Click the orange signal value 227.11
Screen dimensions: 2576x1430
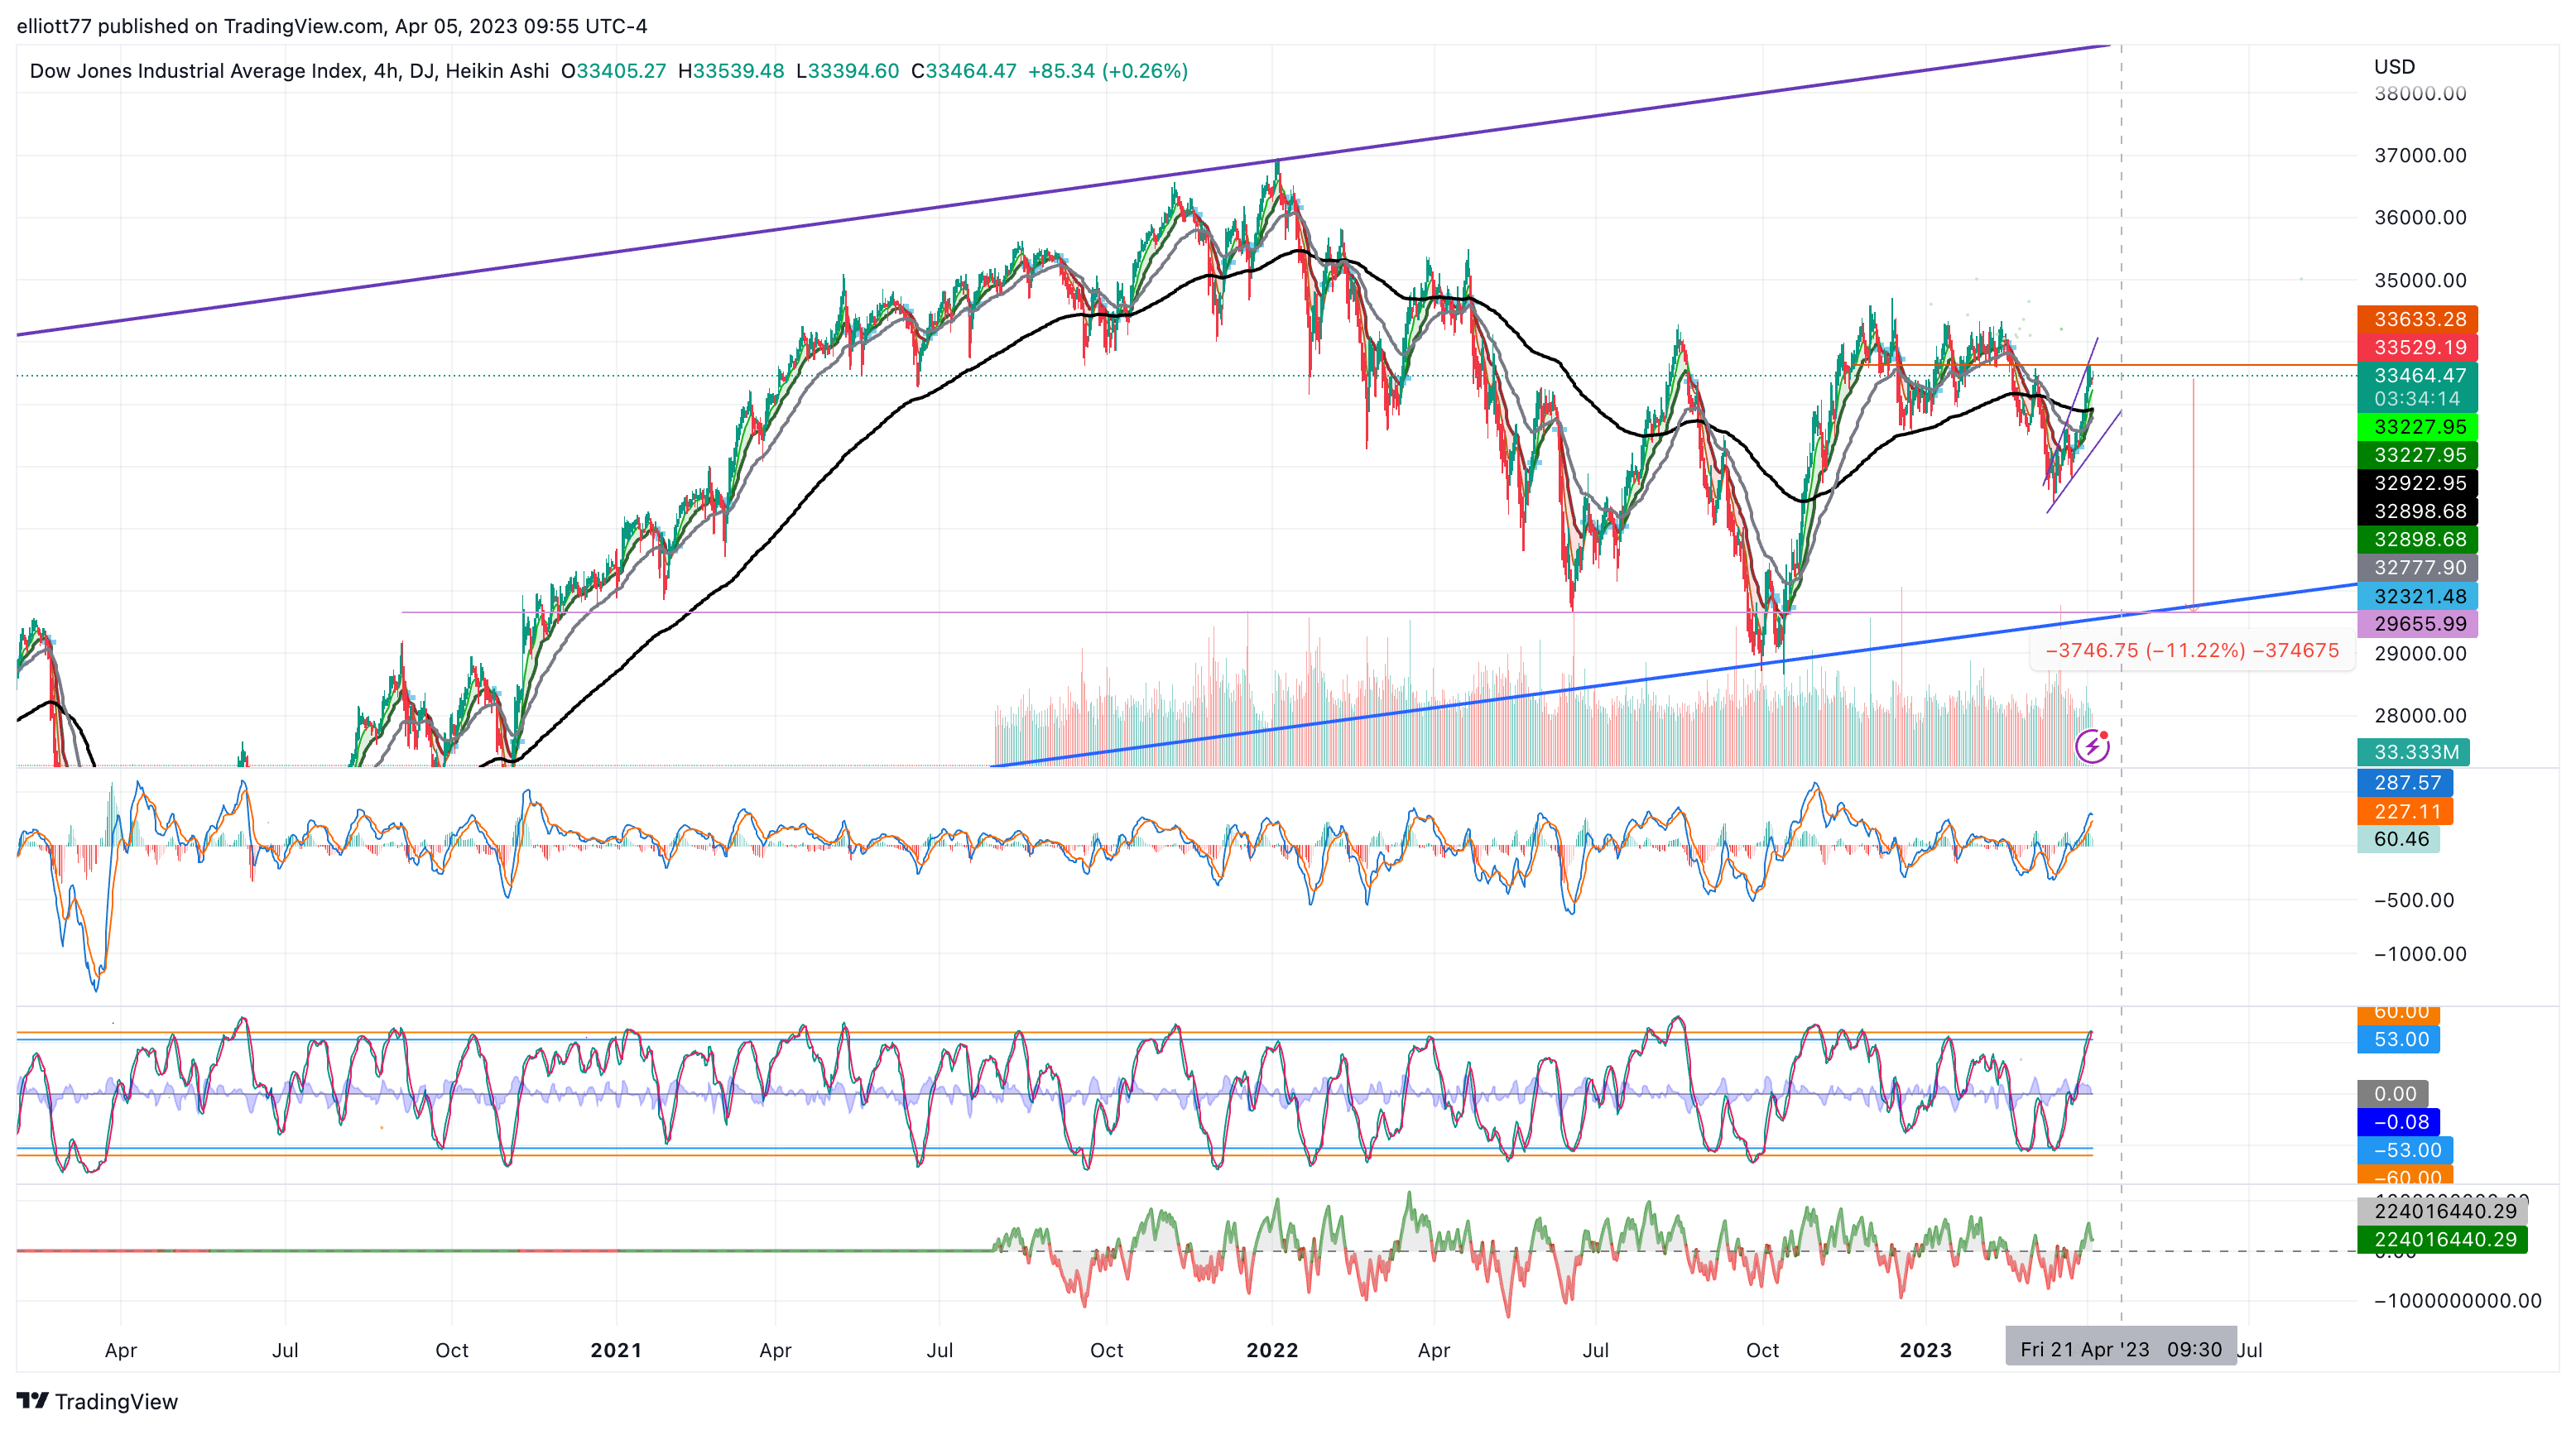pyautogui.click(x=2405, y=811)
